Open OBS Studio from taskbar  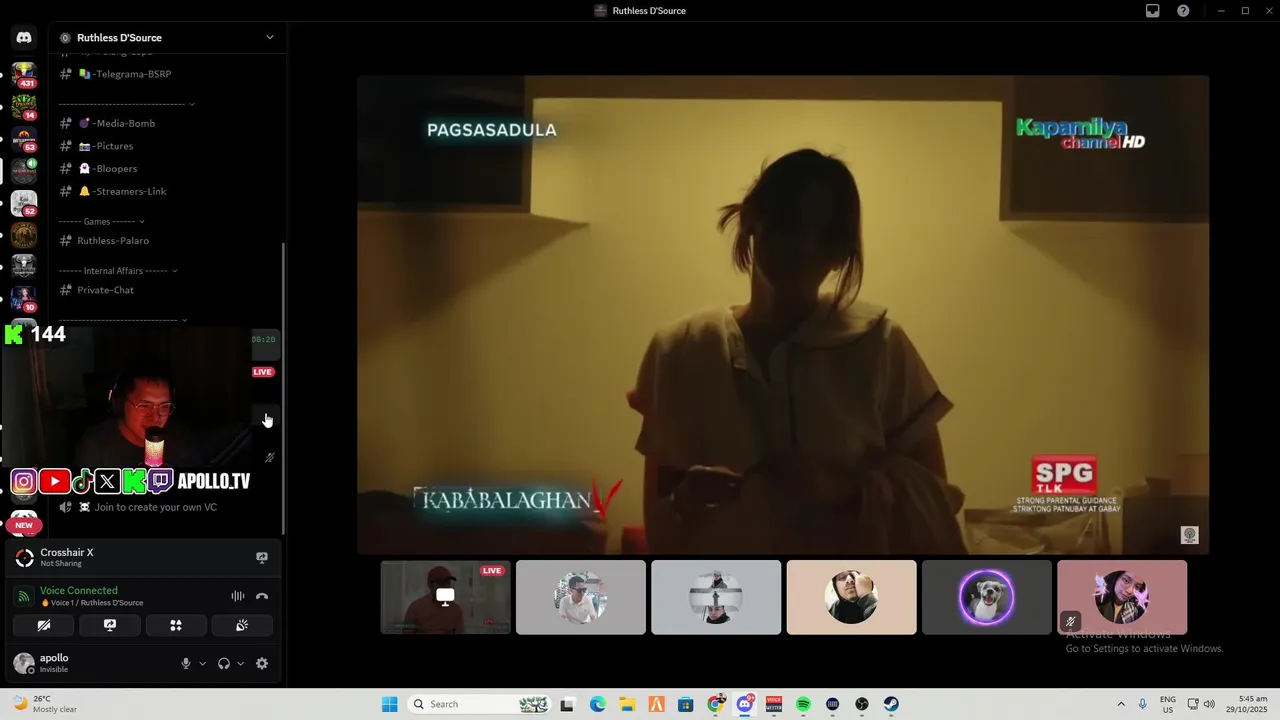coord(862,704)
